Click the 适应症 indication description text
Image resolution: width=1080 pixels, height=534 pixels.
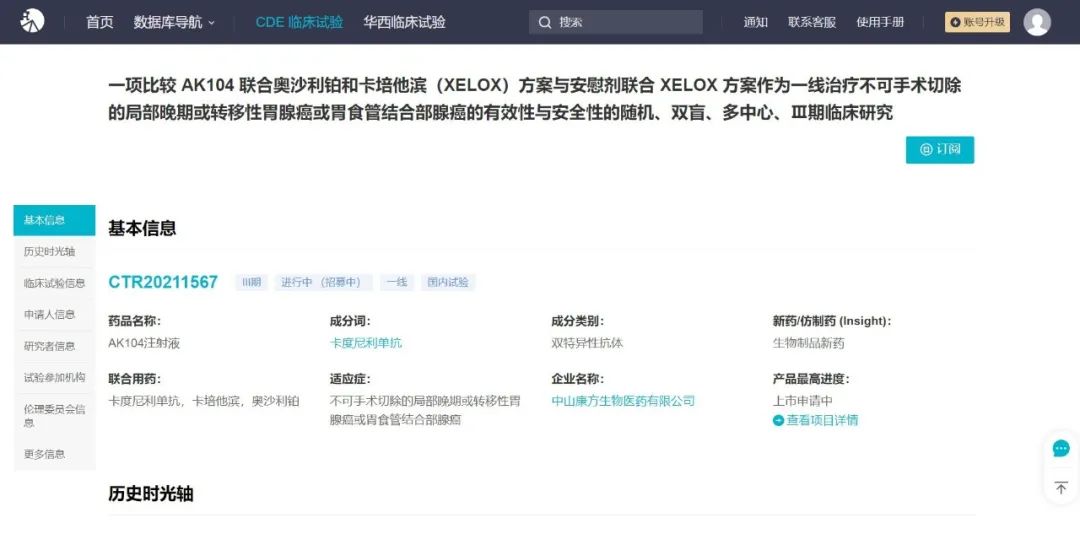click(426, 411)
